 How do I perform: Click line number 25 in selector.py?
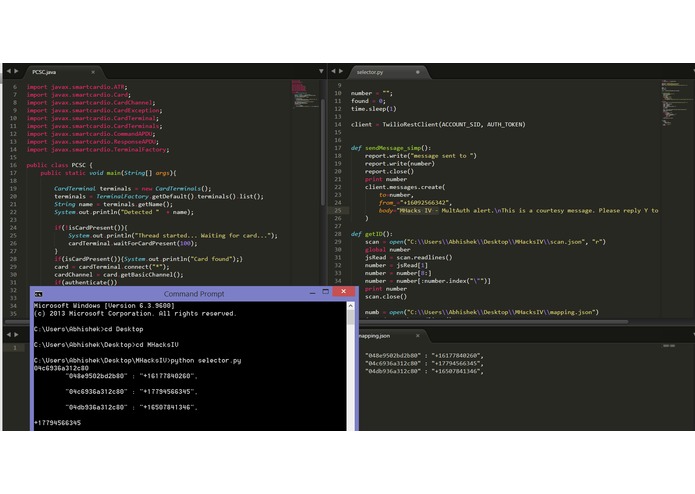coord(338,210)
